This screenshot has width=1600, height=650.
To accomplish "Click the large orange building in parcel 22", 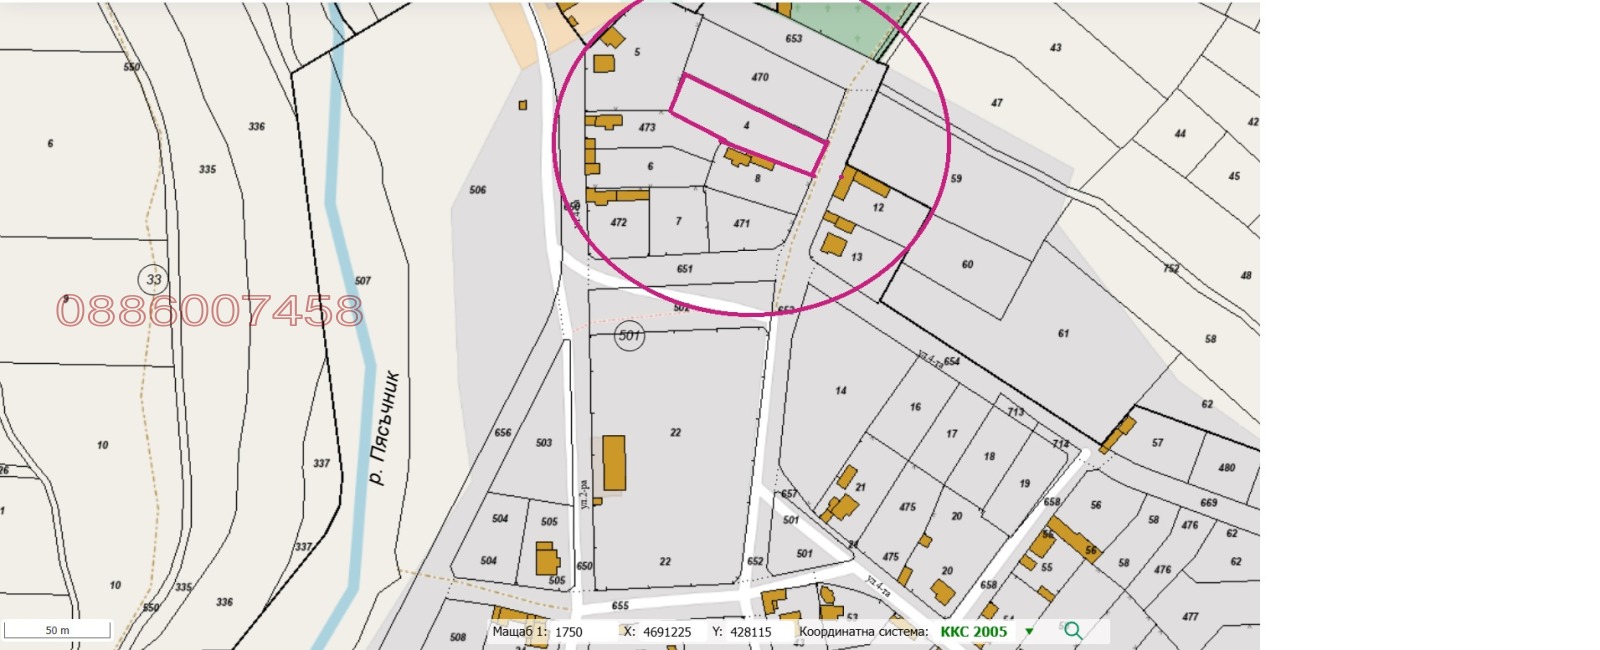I will tap(614, 463).
